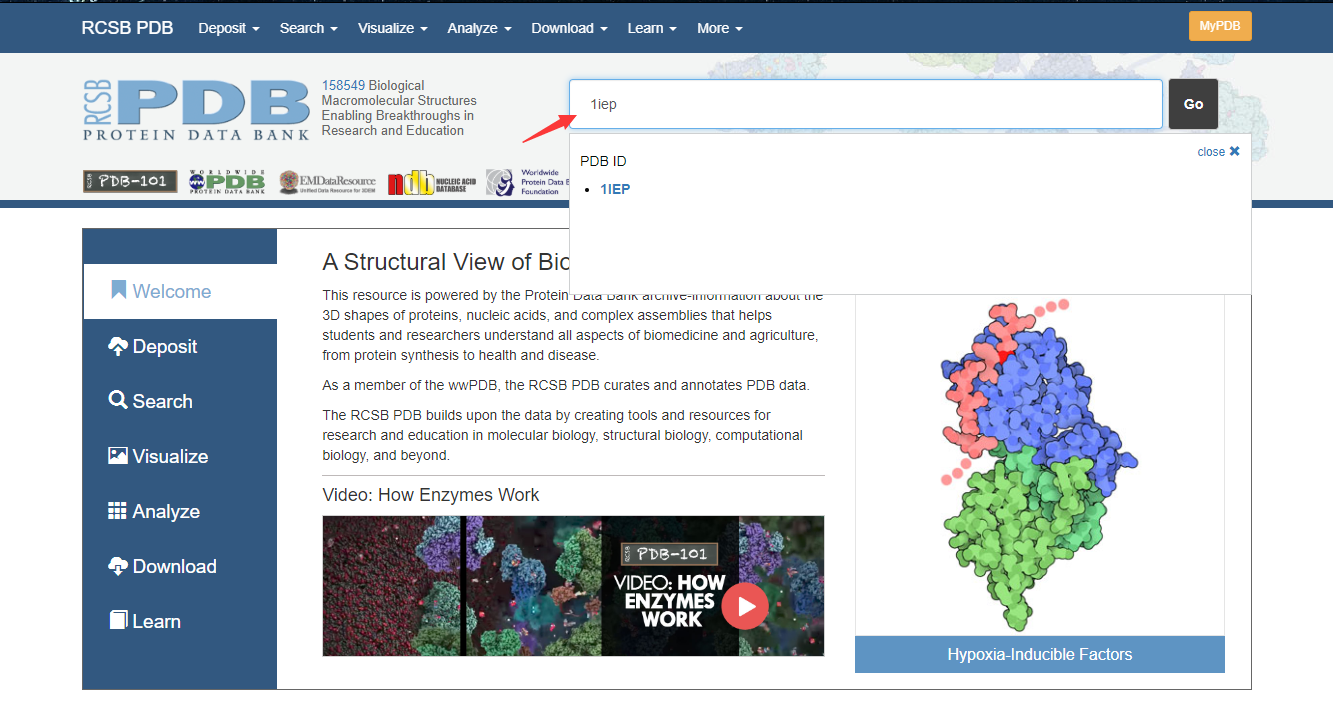Expand the Visualize navbar menu
1333x708 pixels.
pos(393,28)
